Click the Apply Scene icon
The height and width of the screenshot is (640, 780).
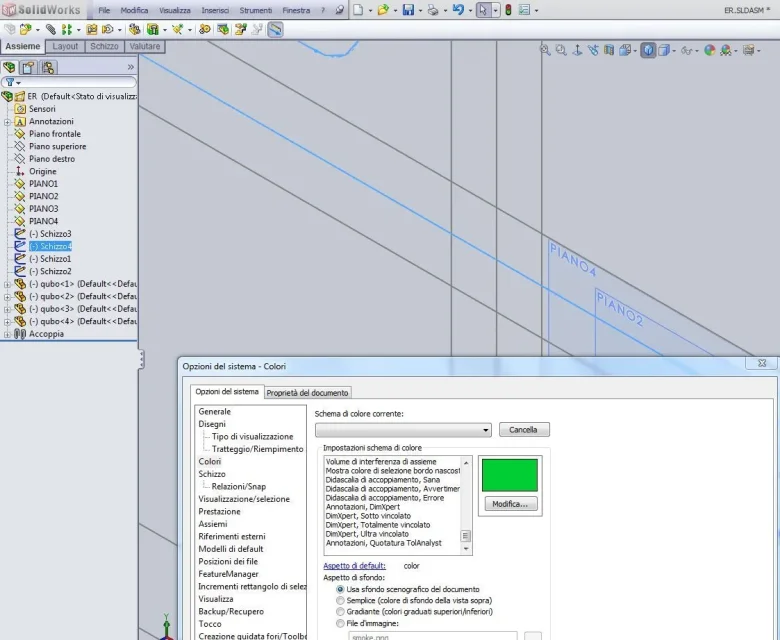click(726, 50)
